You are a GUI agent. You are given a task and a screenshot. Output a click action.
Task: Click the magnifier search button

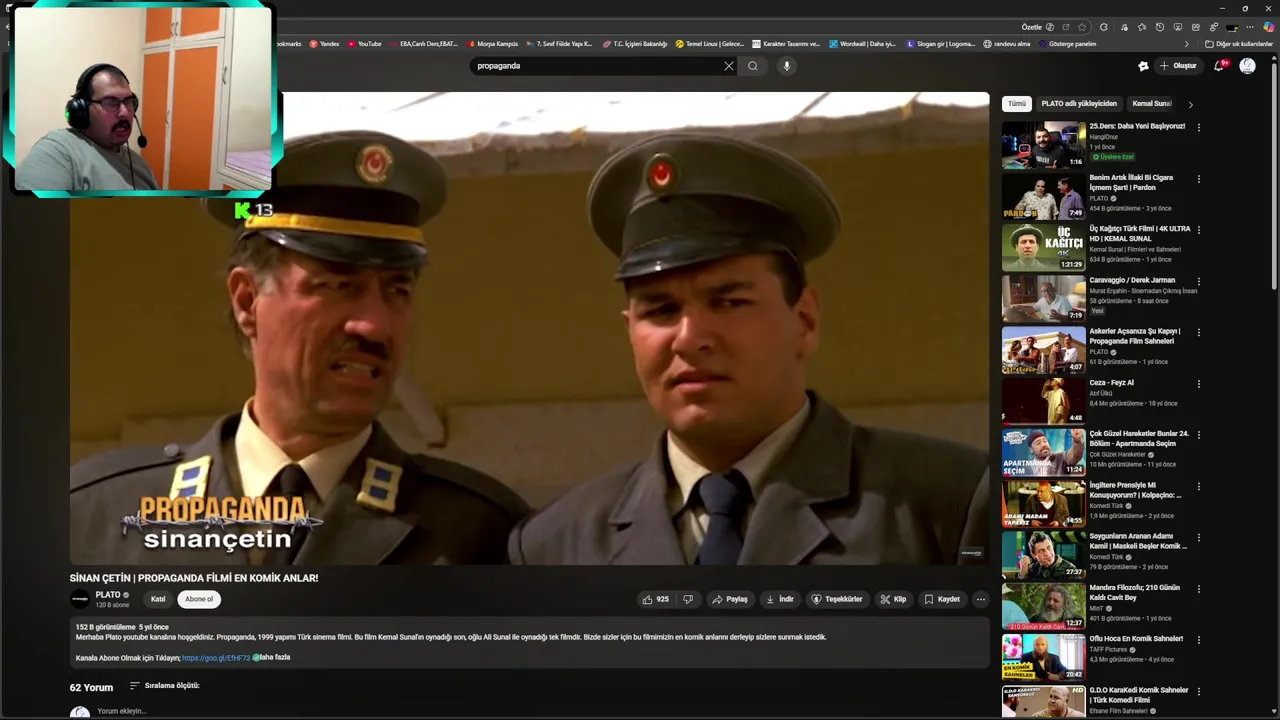point(753,66)
